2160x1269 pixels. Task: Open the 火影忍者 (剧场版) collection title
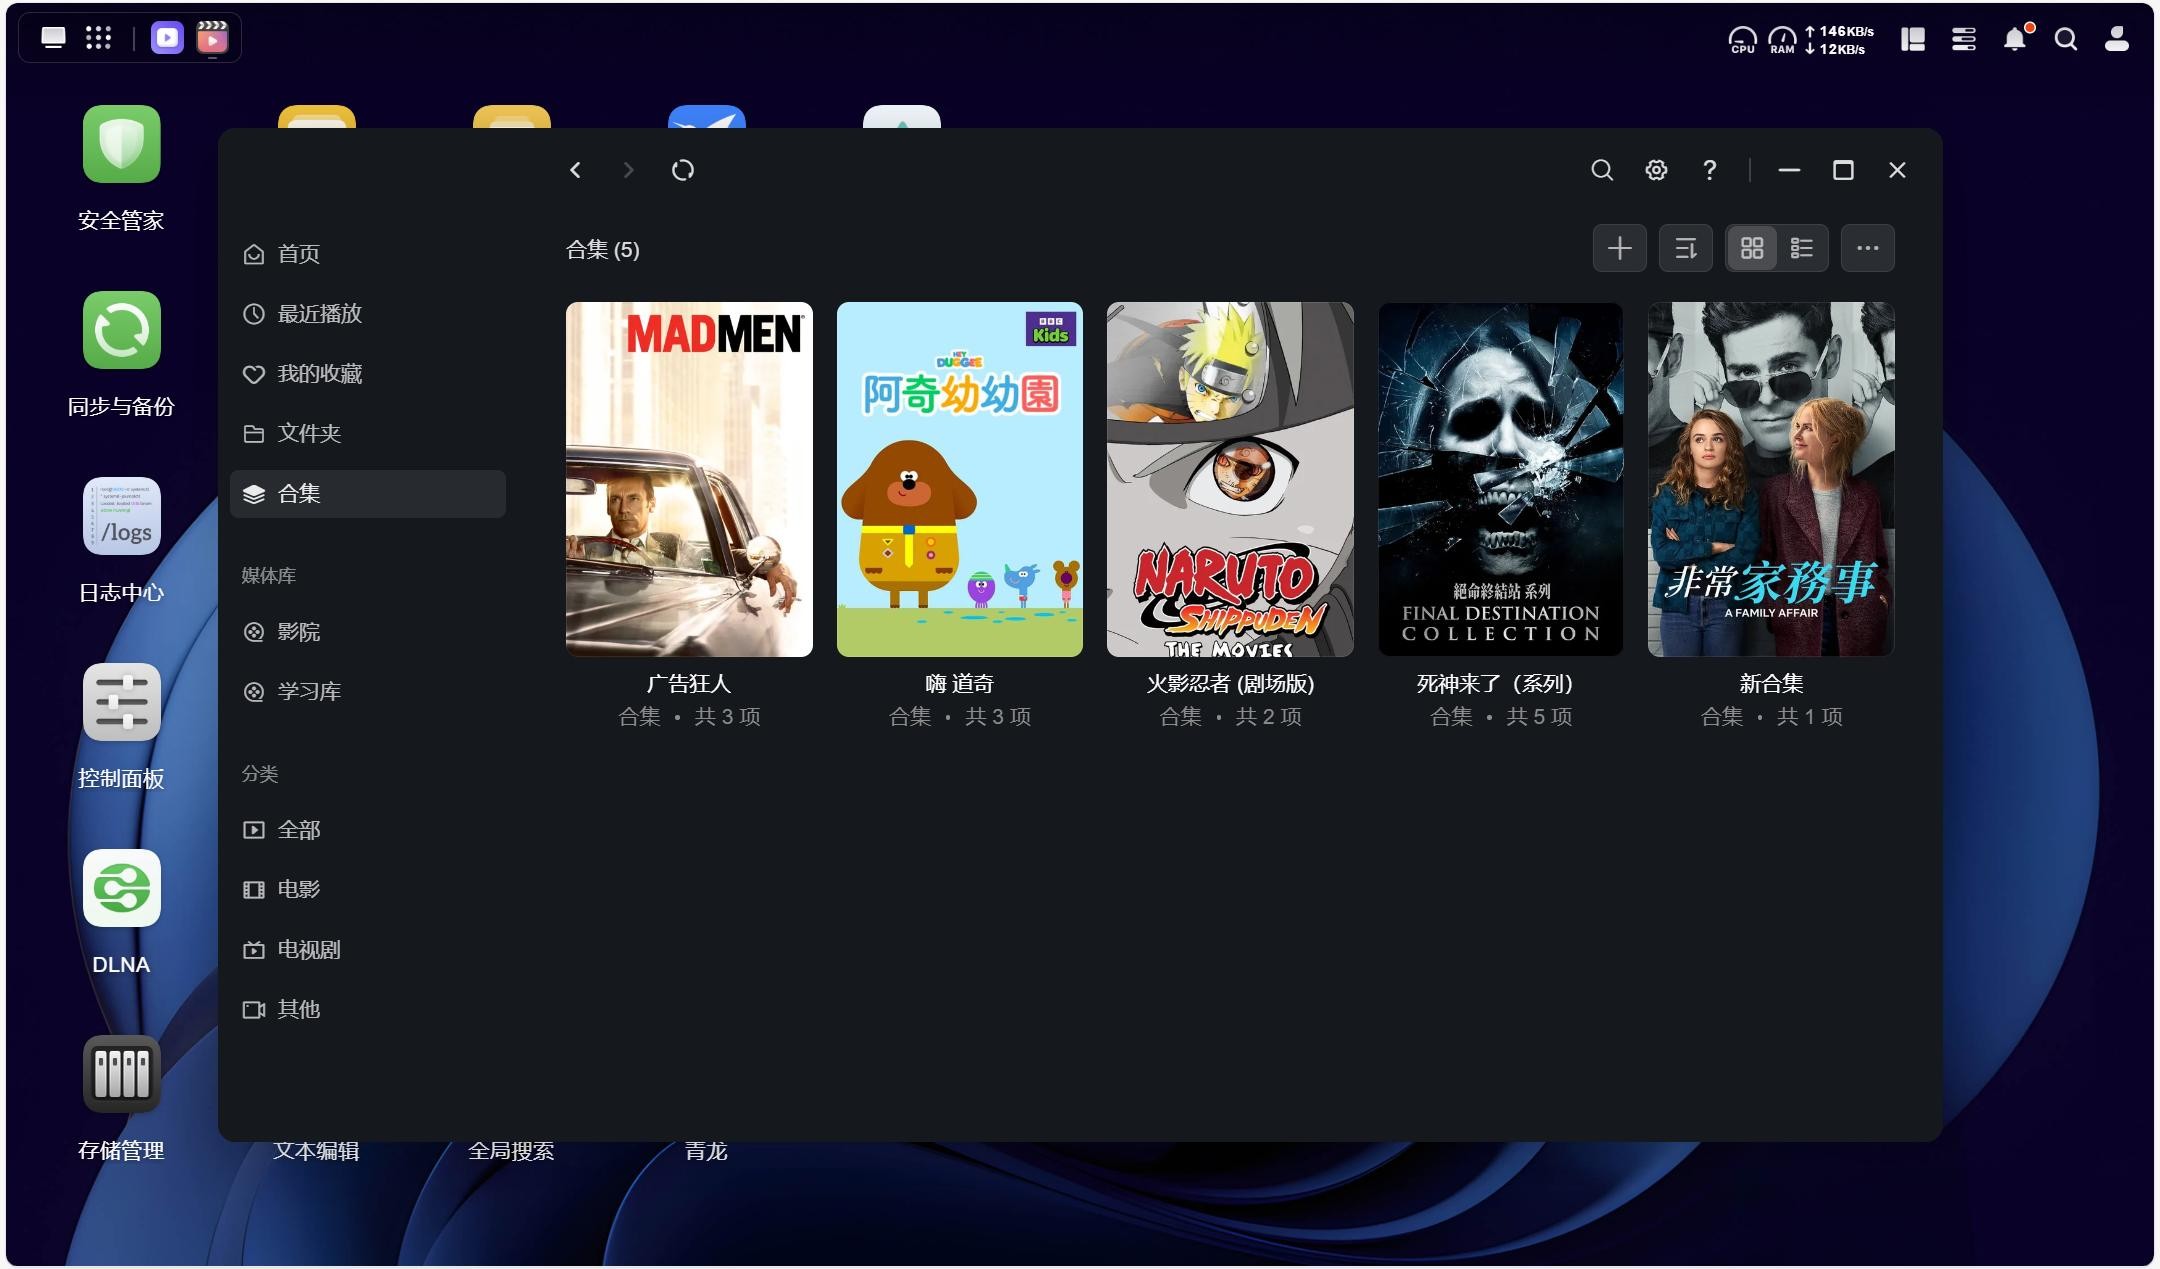(1229, 684)
